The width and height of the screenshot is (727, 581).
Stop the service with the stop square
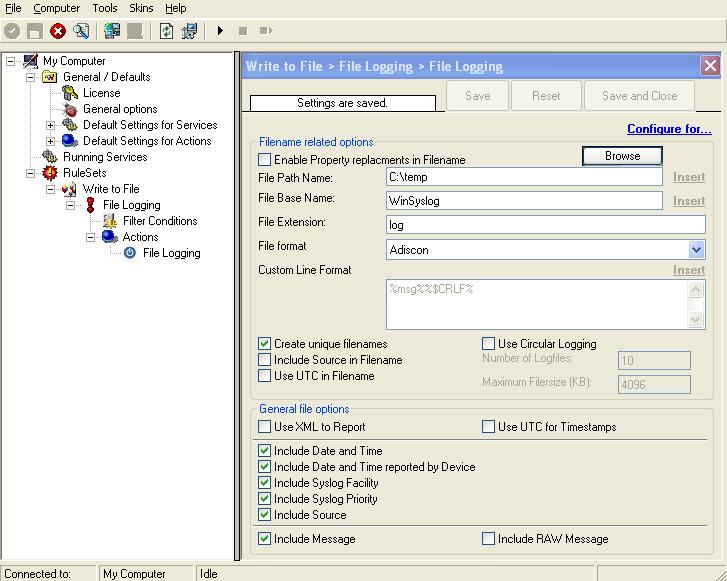[x=242, y=31]
